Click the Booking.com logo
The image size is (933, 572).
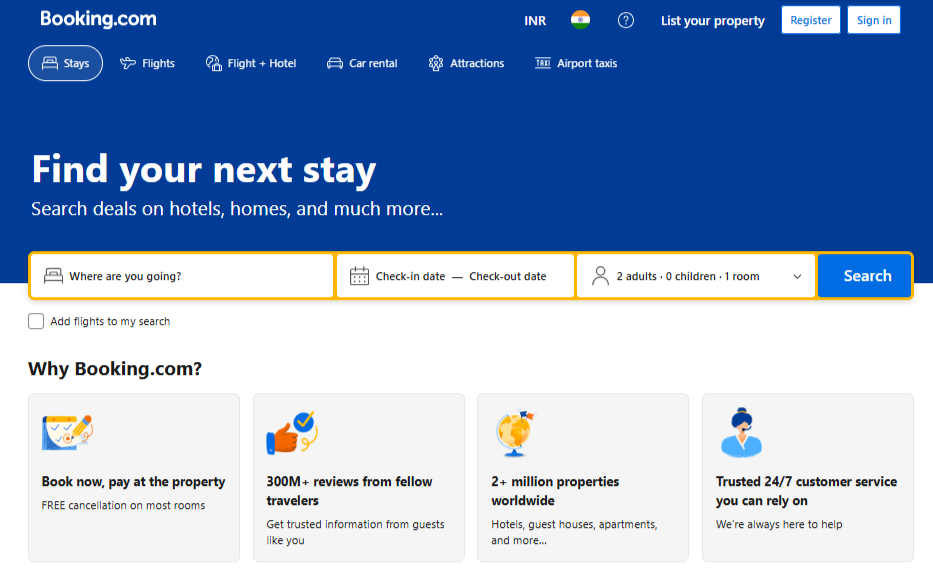[x=98, y=19]
